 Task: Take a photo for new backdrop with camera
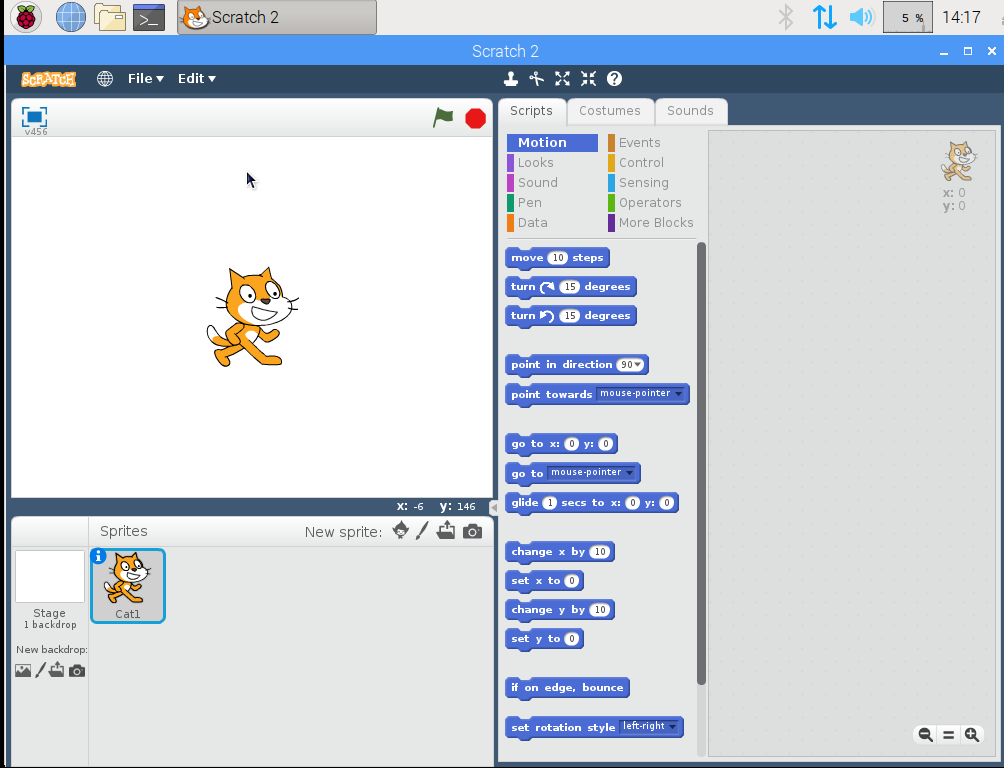(x=77, y=670)
